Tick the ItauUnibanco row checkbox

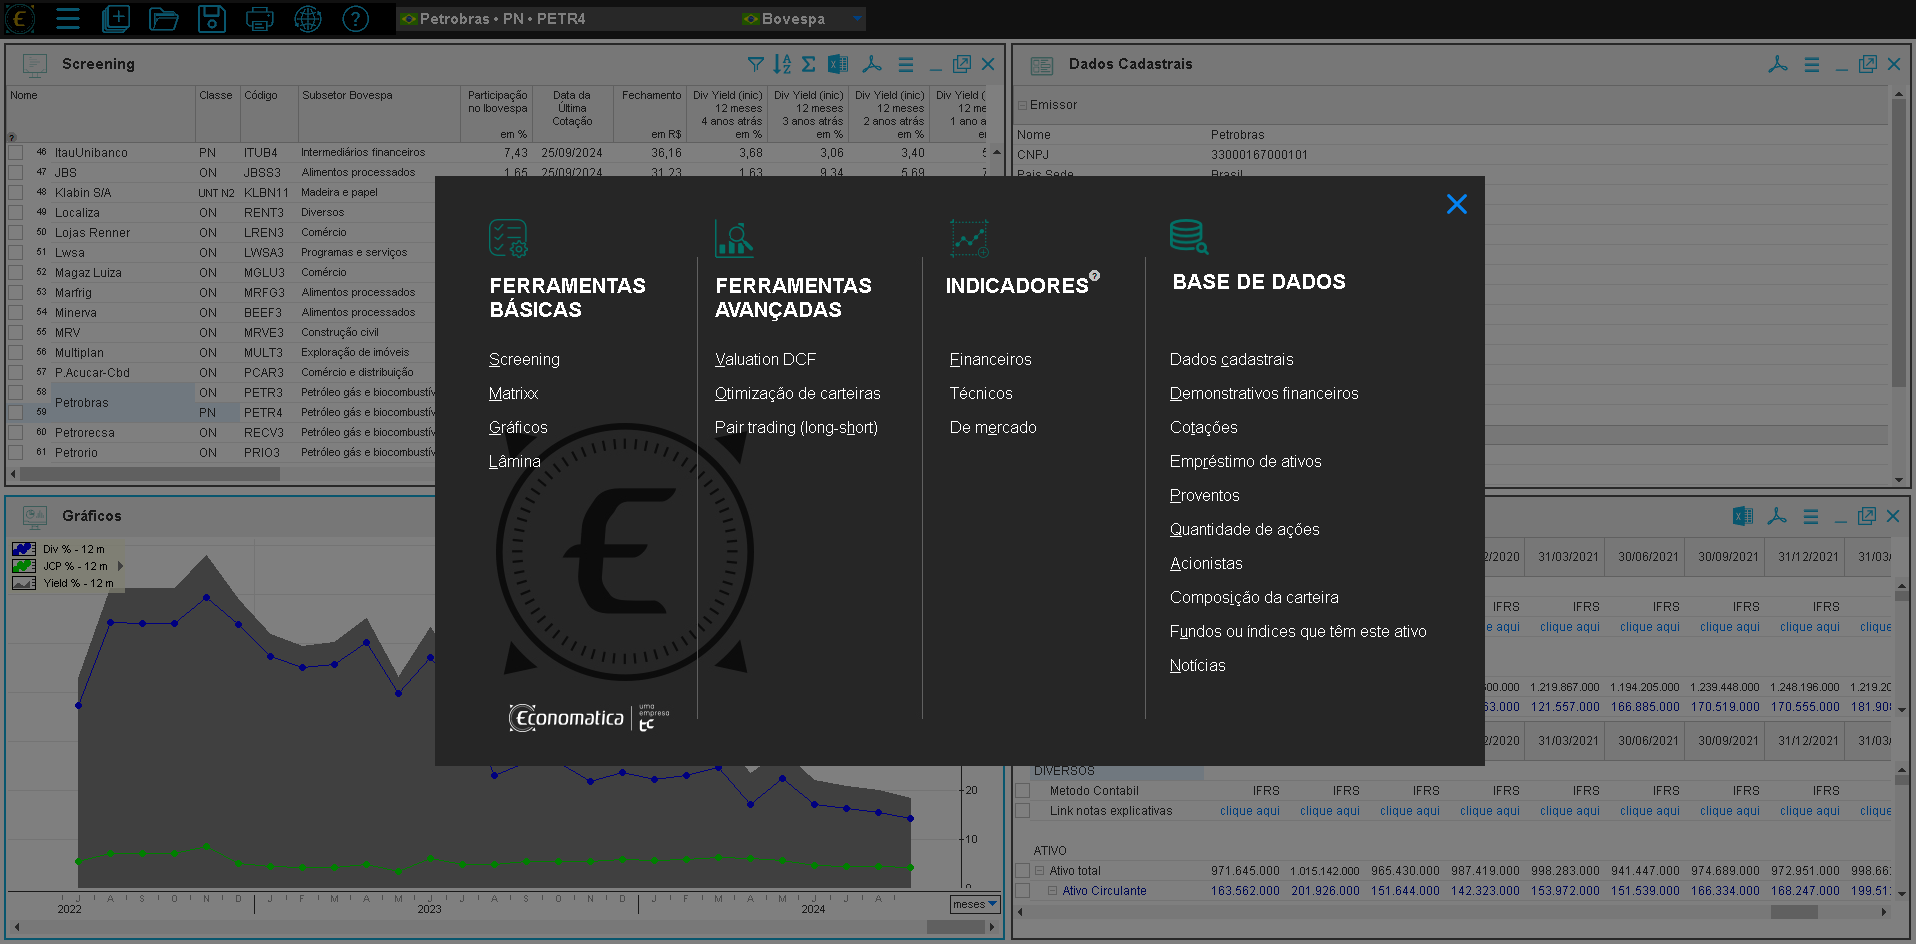pyautogui.click(x=16, y=153)
